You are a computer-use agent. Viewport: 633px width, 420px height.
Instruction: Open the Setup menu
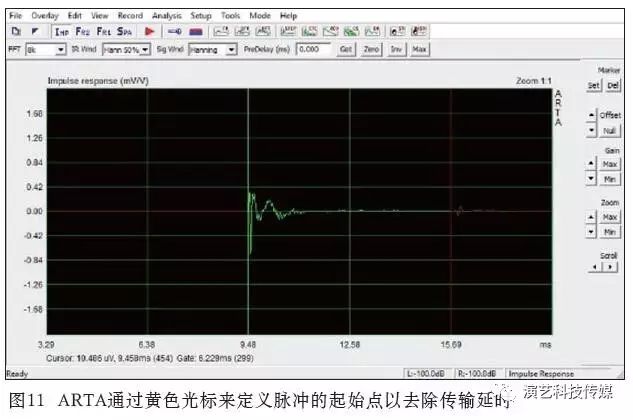click(201, 16)
